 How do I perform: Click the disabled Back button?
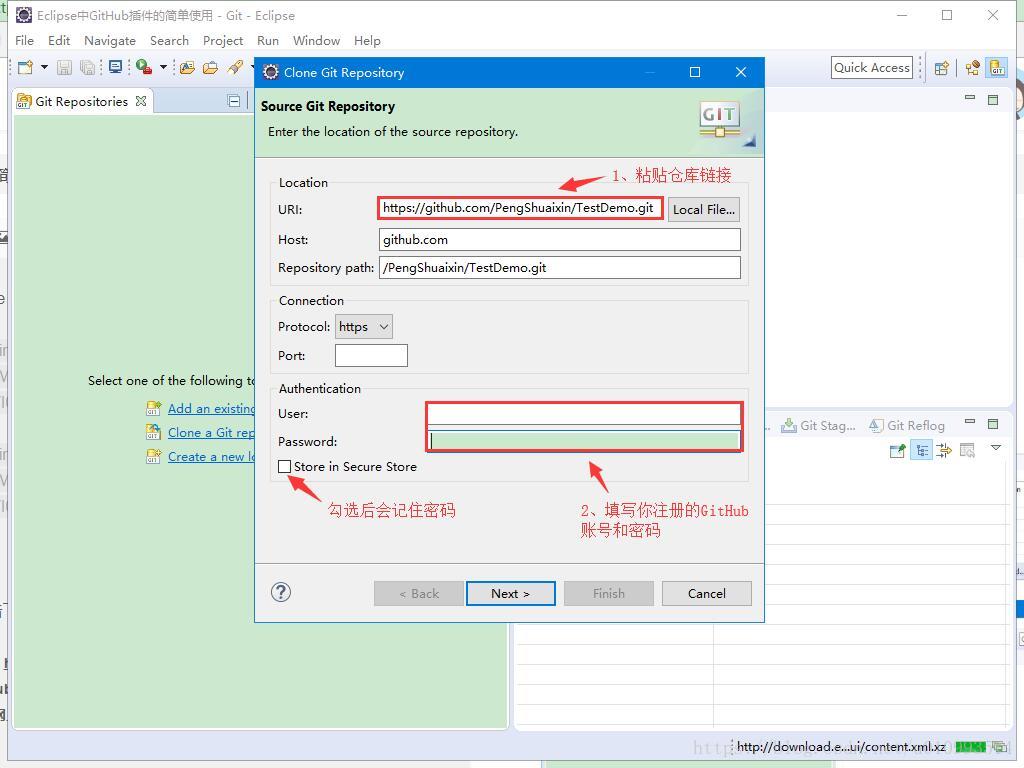point(419,594)
